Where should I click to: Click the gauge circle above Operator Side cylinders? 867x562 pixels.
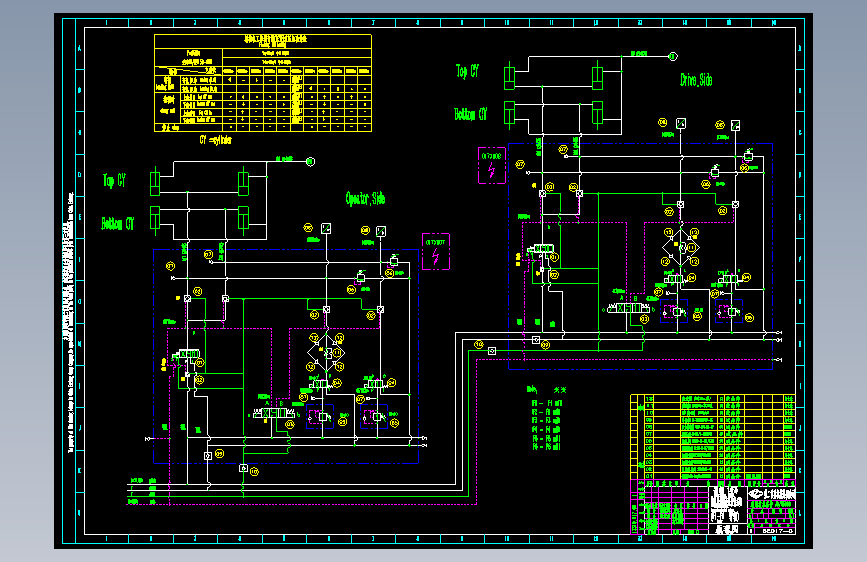pyautogui.click(x=310, y=162)
